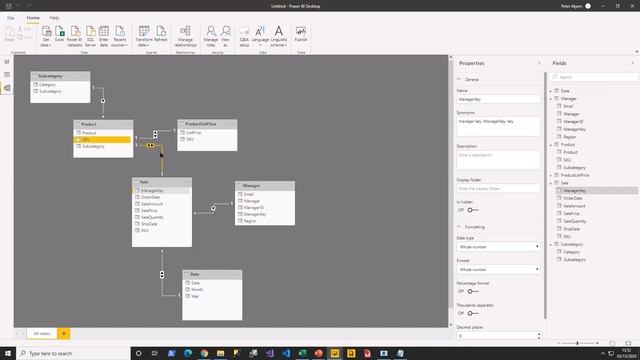Click the Reset layout icon

click(612, 343)
